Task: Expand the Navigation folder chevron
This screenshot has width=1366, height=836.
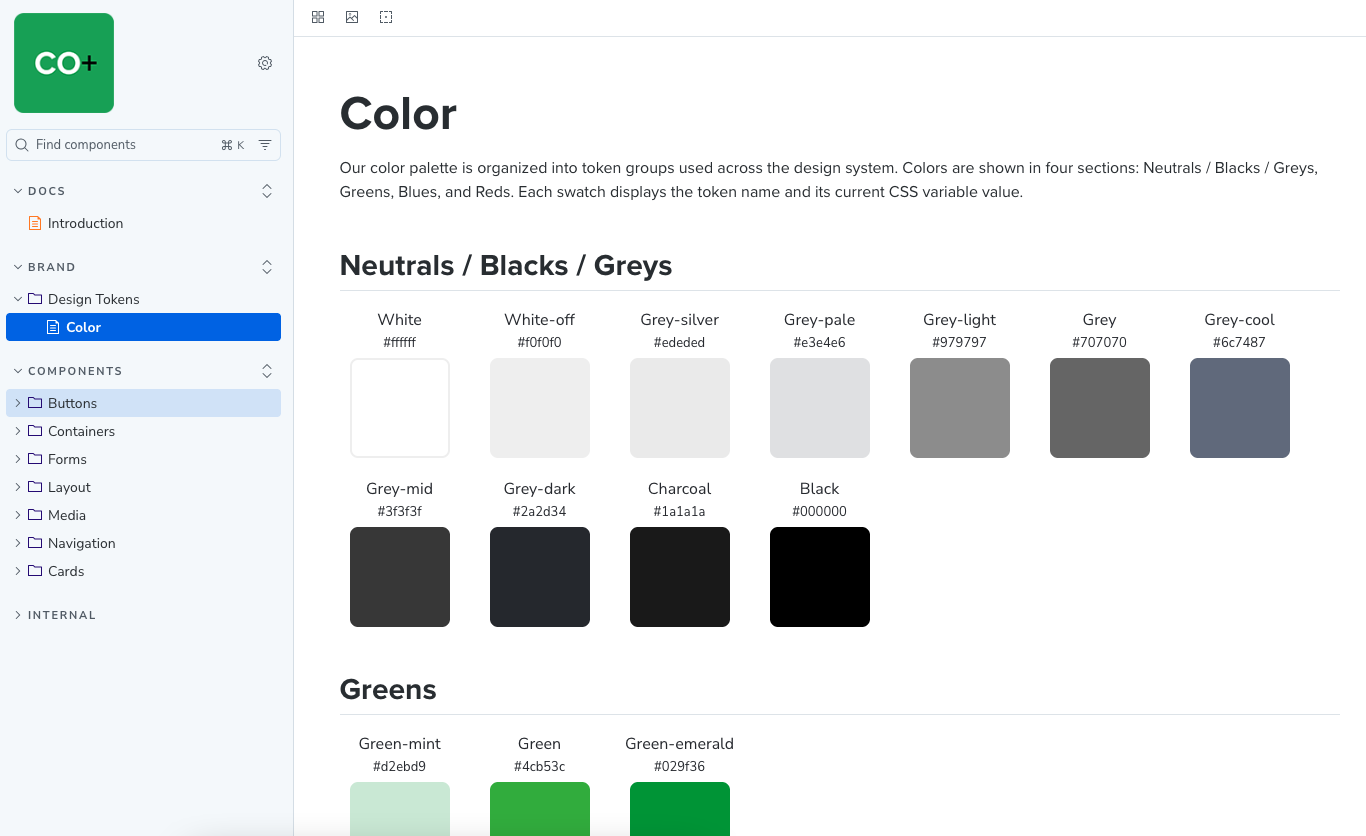Action: (x=18, y=543)
